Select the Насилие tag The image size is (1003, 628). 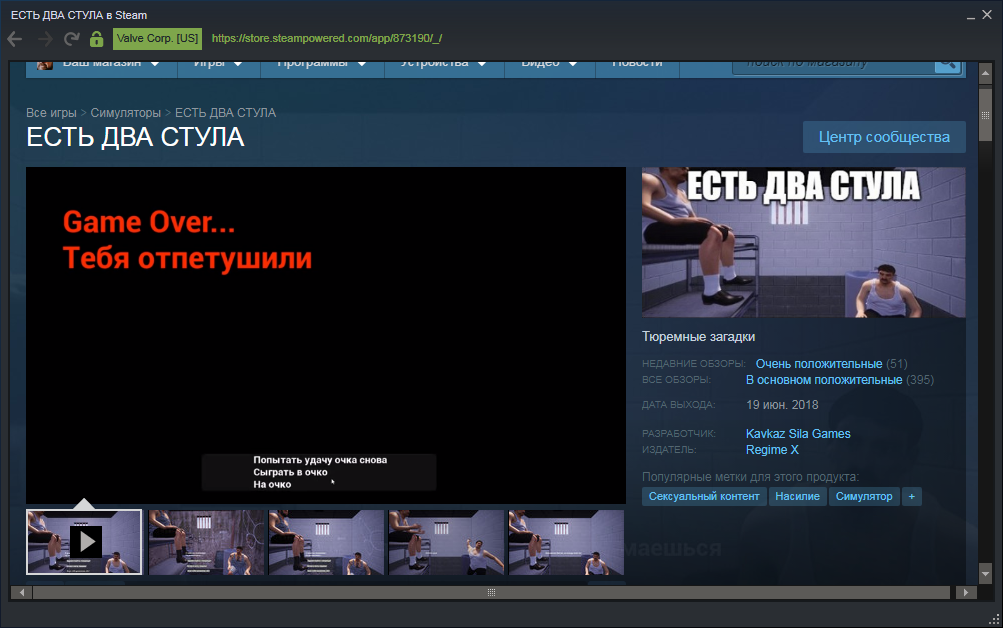(x=797, y=496)
